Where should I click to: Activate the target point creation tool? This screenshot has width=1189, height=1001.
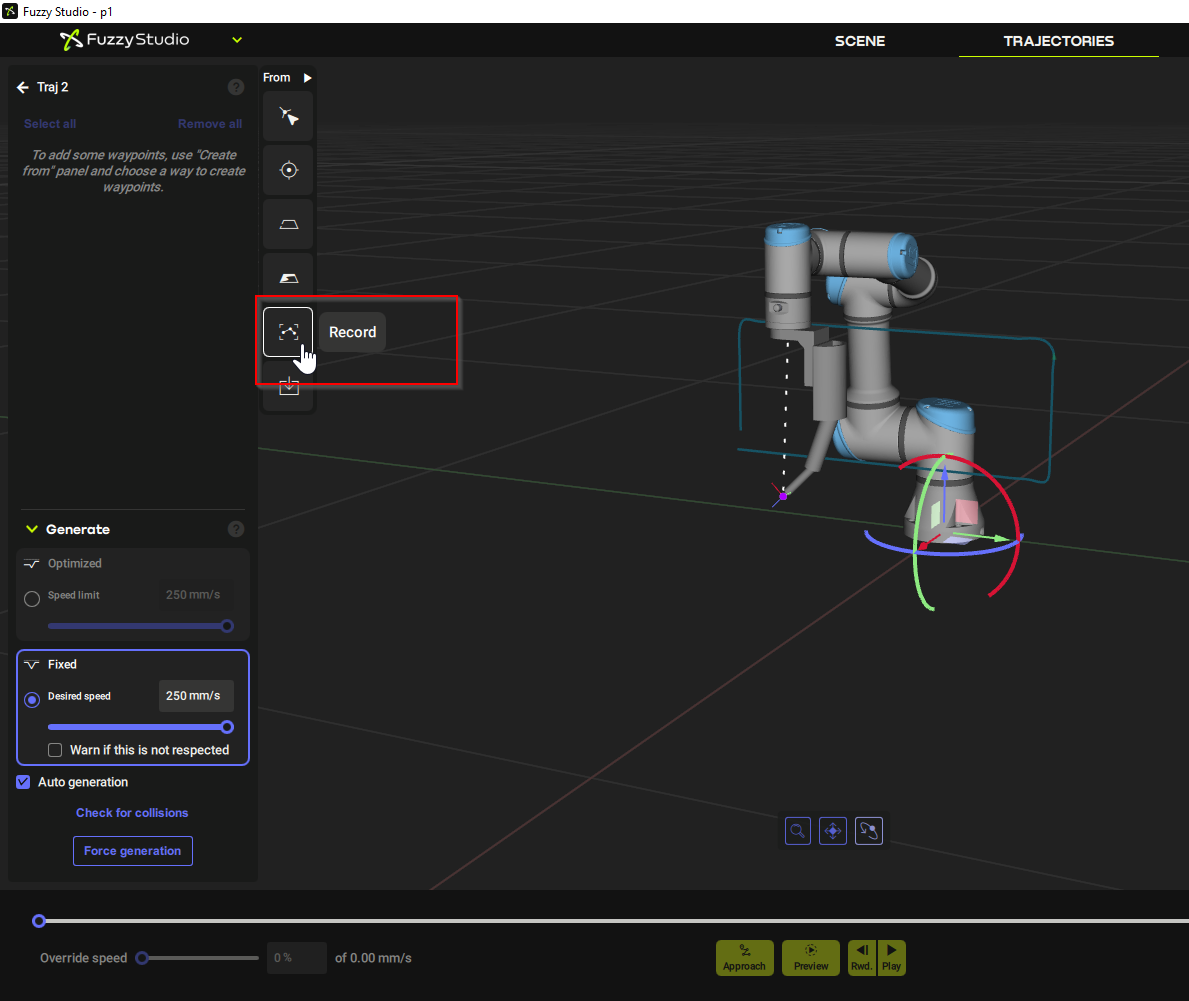(x=288, y=170)
